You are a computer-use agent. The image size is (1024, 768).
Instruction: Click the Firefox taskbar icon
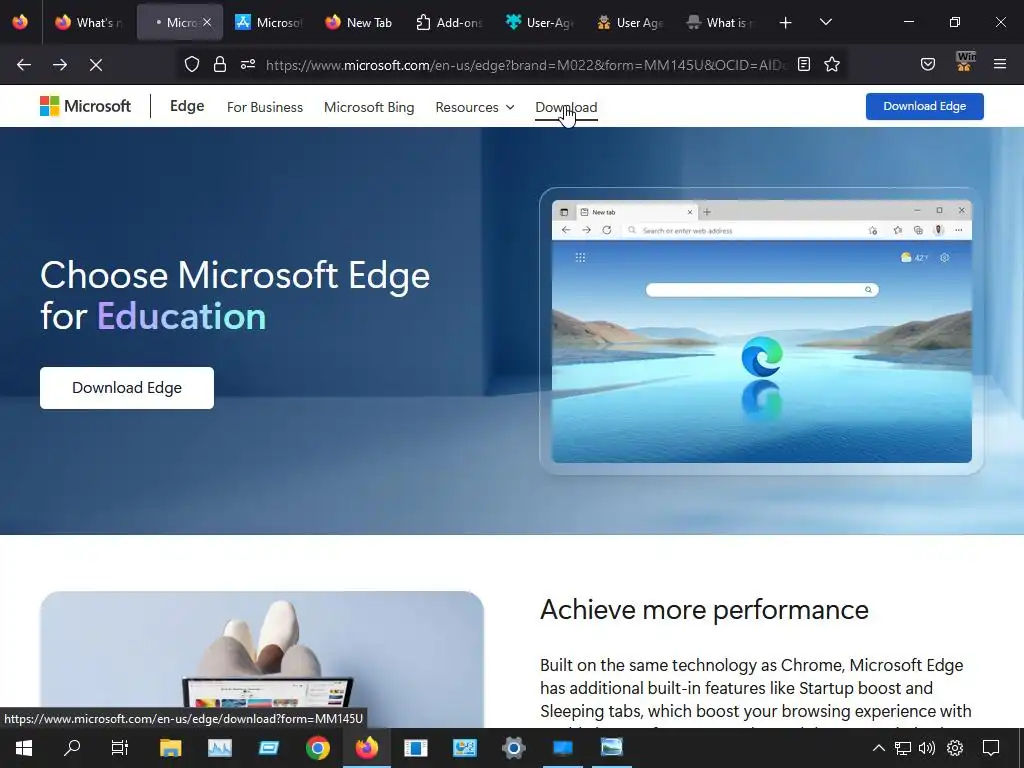tap(366, 748)
